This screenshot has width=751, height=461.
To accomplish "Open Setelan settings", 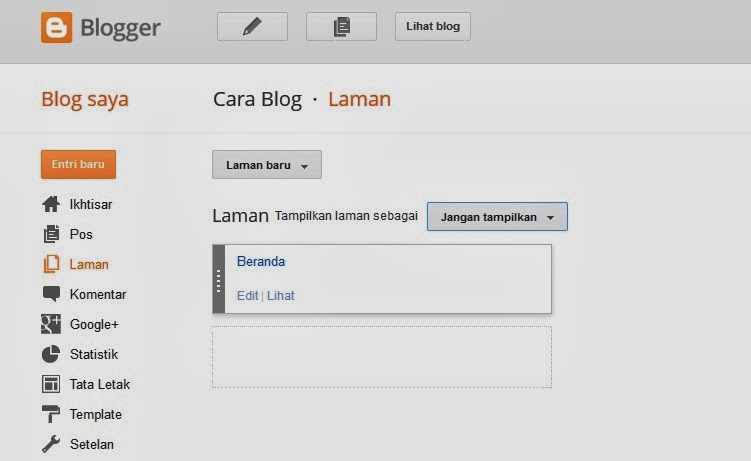I will [91, 444].
